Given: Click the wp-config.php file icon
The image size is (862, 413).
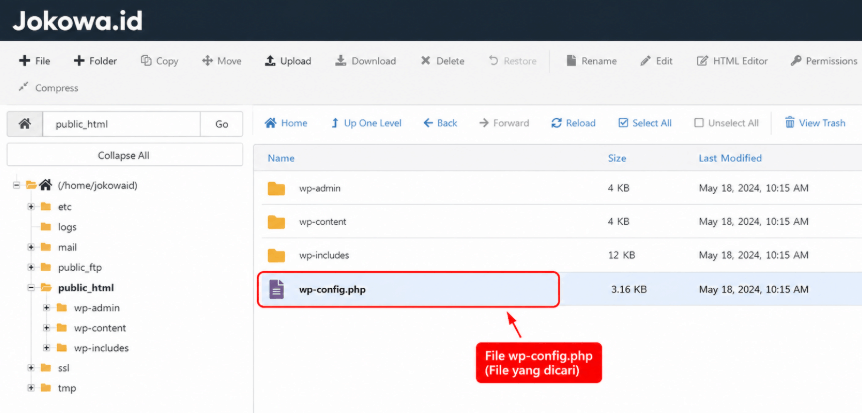Looking at the screenshot, I should point(277,289).
